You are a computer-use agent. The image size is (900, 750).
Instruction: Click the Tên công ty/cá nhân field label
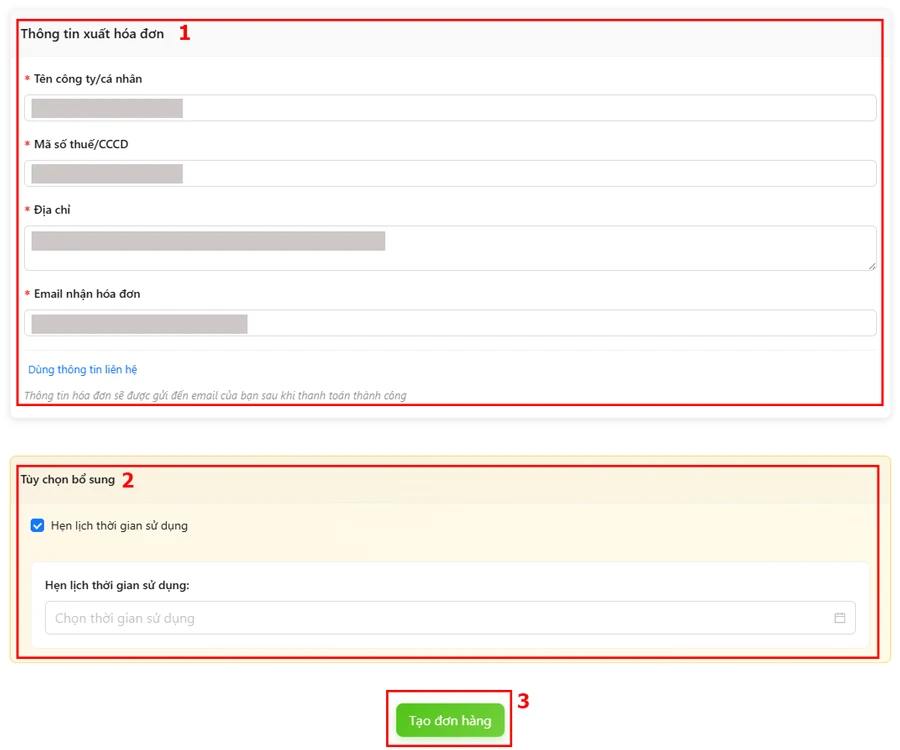pyautogui.click(x=87, y=79)
